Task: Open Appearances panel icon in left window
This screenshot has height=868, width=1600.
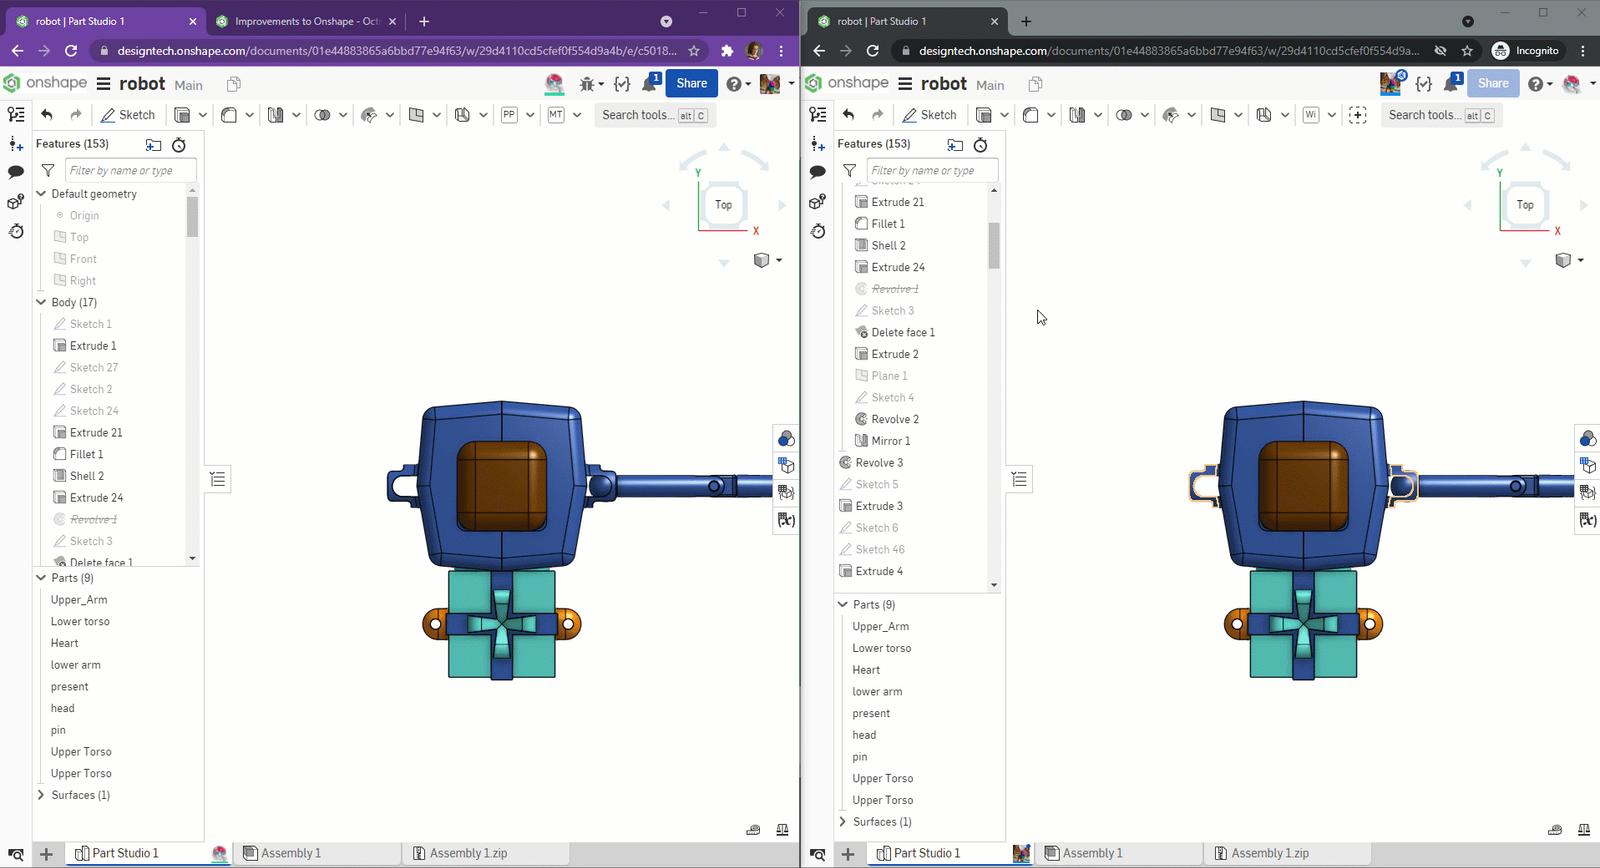Action: [786, 439]
